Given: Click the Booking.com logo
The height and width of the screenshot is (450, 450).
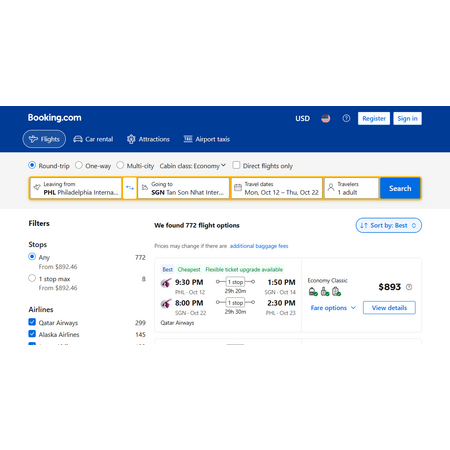Looking at the screenshot, I should (x=55, y=118).
